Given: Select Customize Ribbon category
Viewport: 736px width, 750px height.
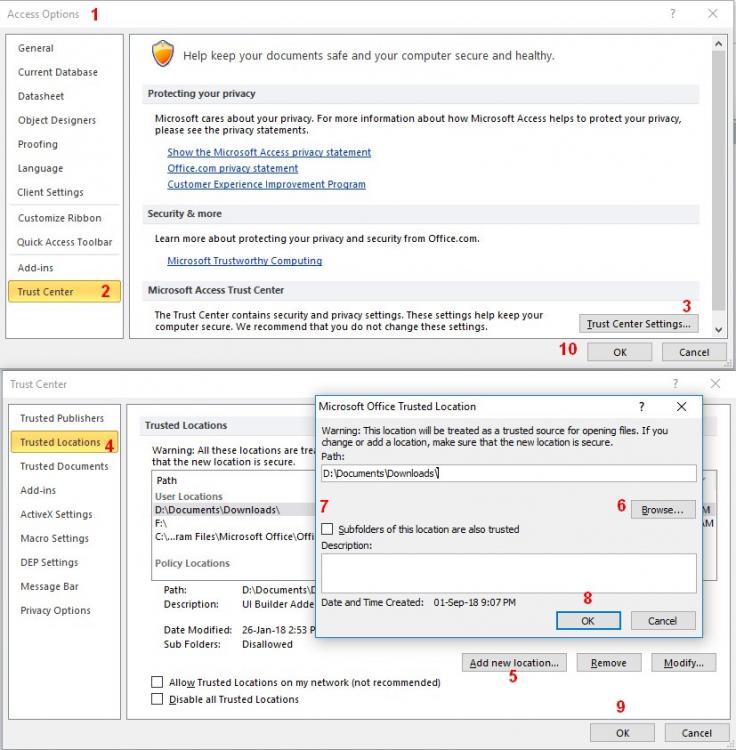Looking at the screenshot, I should pyautogui.click(x=60, y=218).
